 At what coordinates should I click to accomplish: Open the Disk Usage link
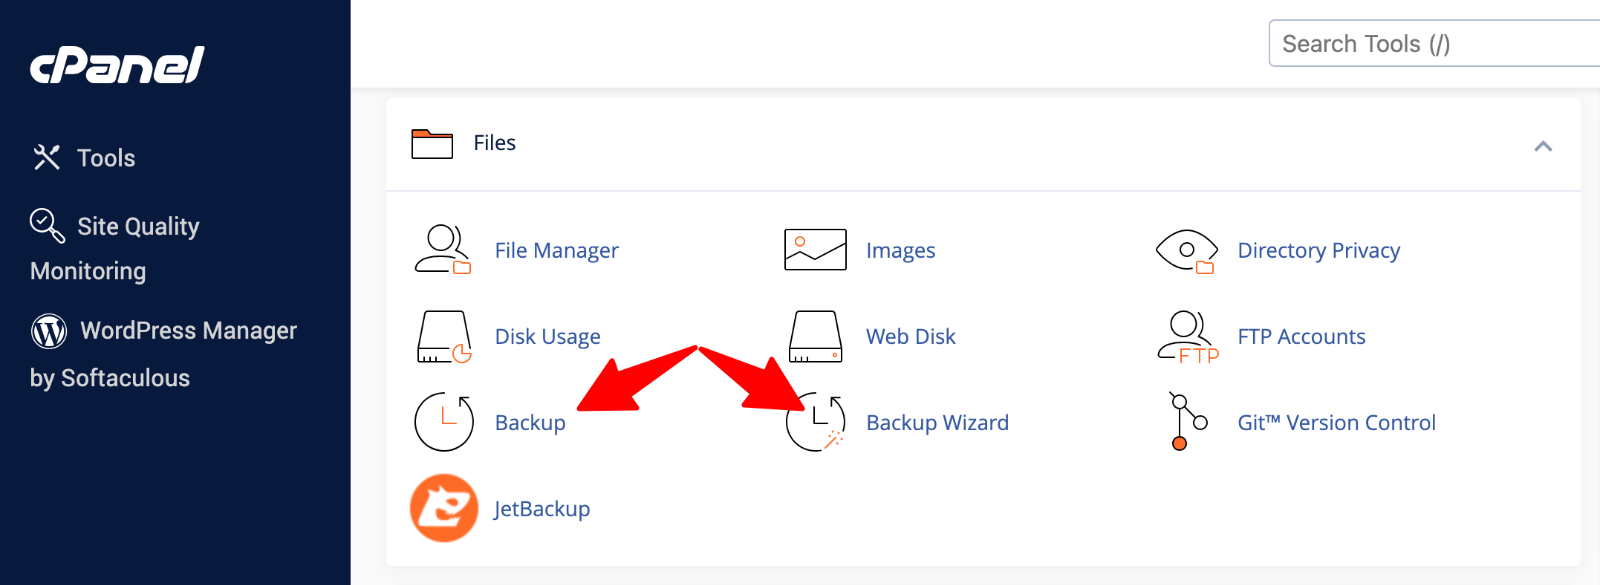[547, 337]
